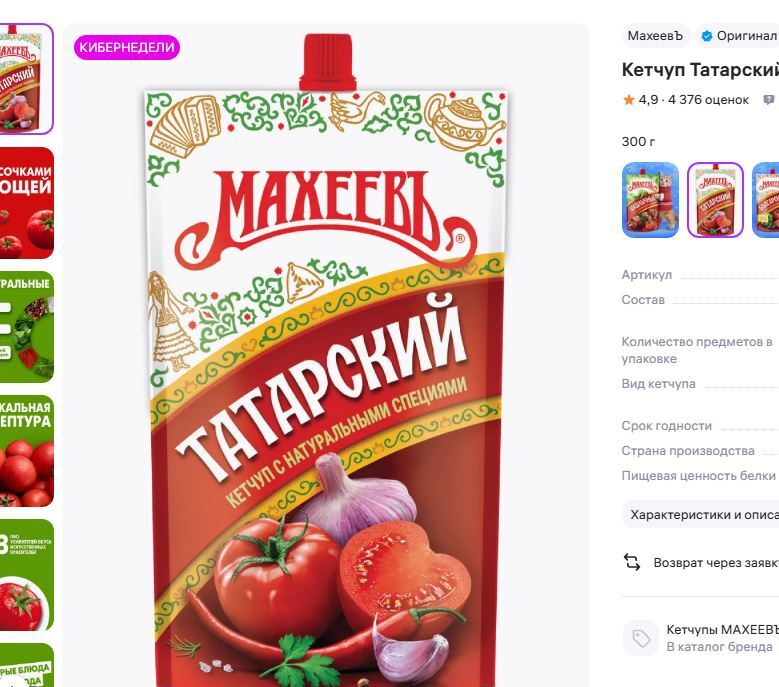Screen dimensions: 779x687
Task: Click the return arrows icon
Action: (x=631, y=562)
